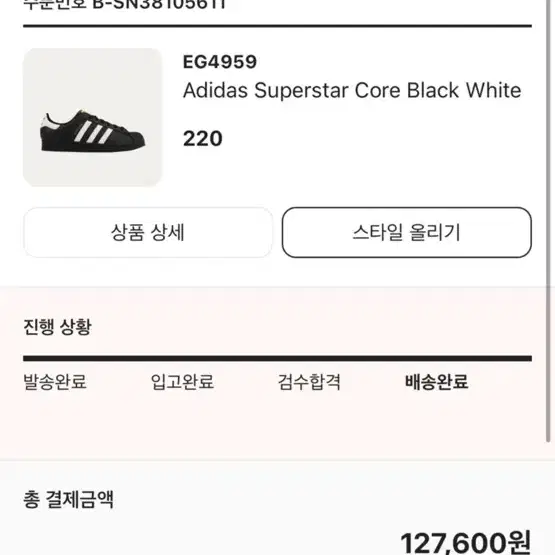Click the black progress bar
The image size is (555, 555).
click(278, 359)
